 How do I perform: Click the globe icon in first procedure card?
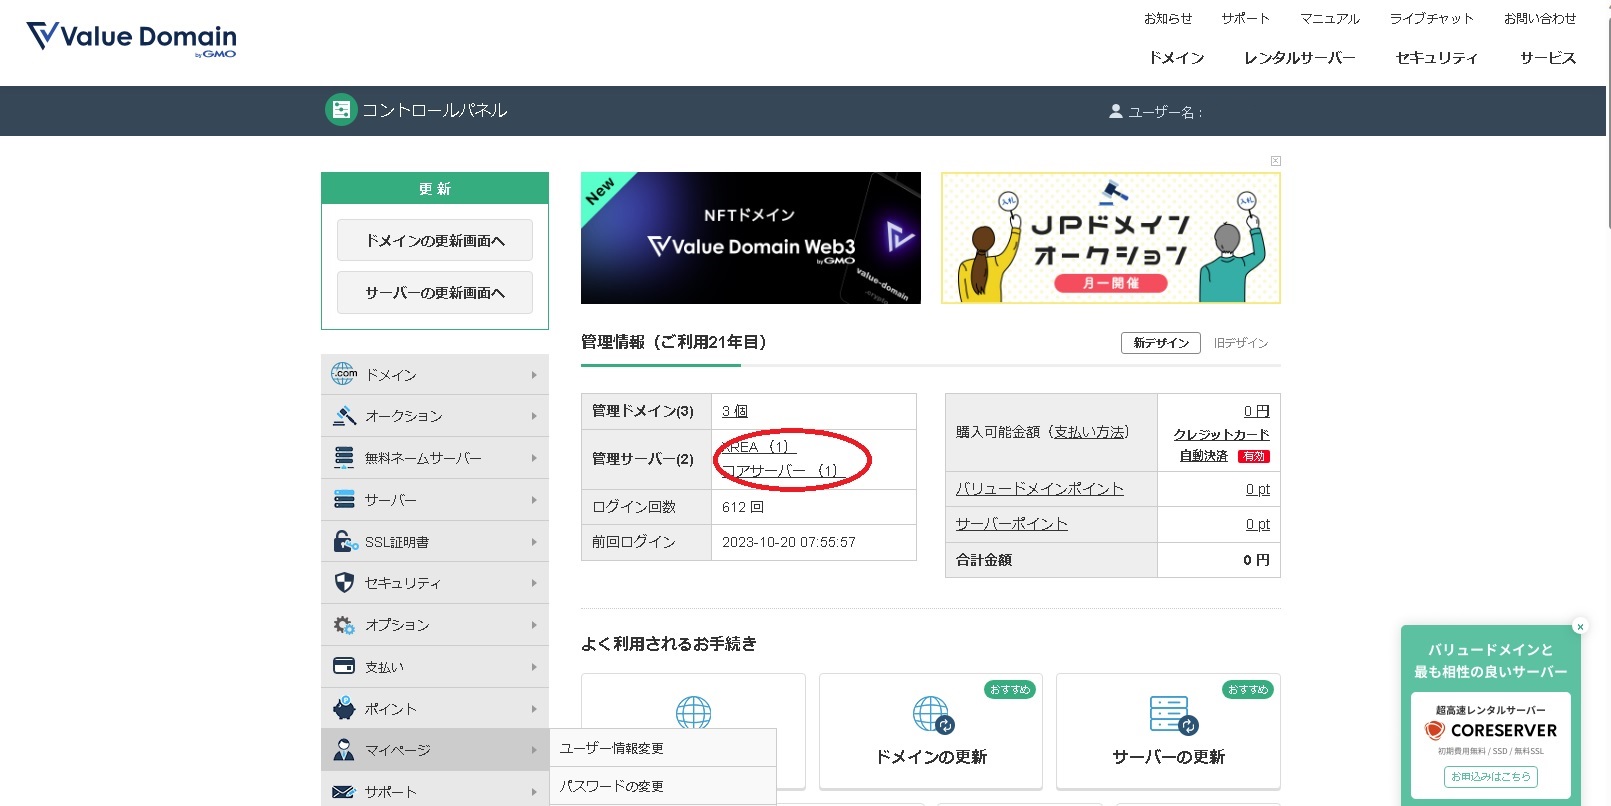point(693,713)
